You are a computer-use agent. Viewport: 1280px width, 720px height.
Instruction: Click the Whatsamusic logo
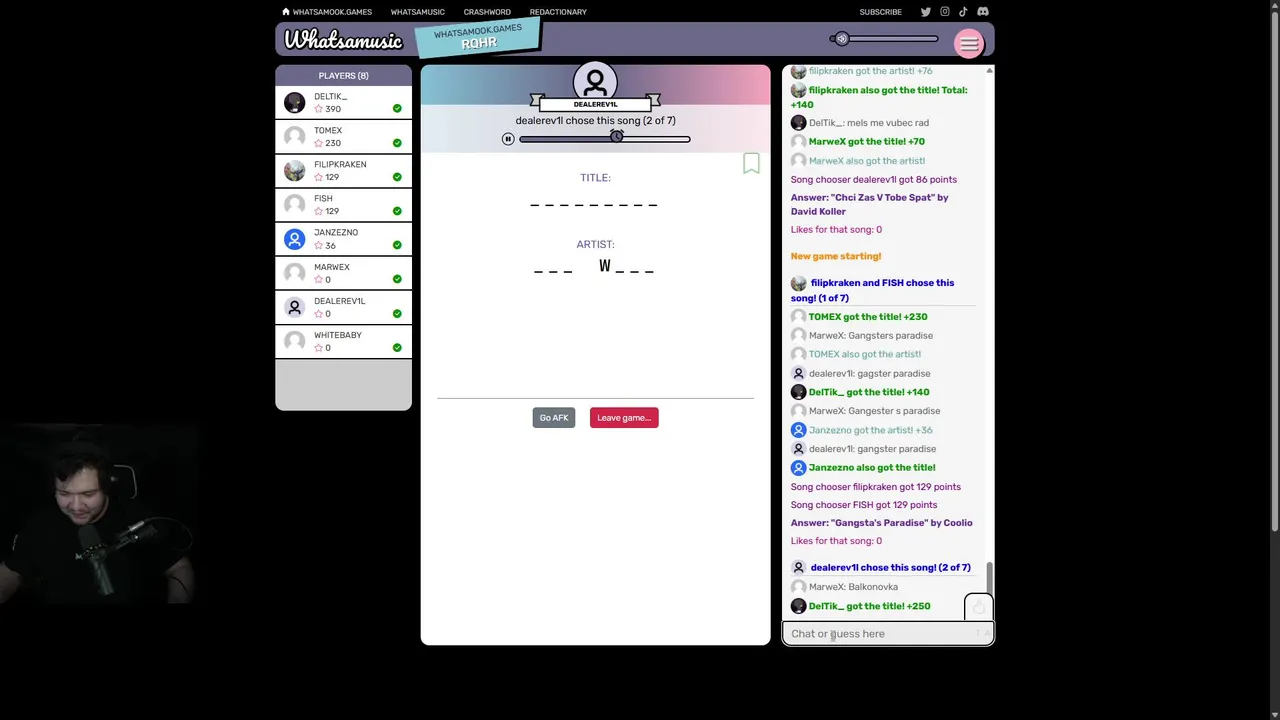coord(343,40)
